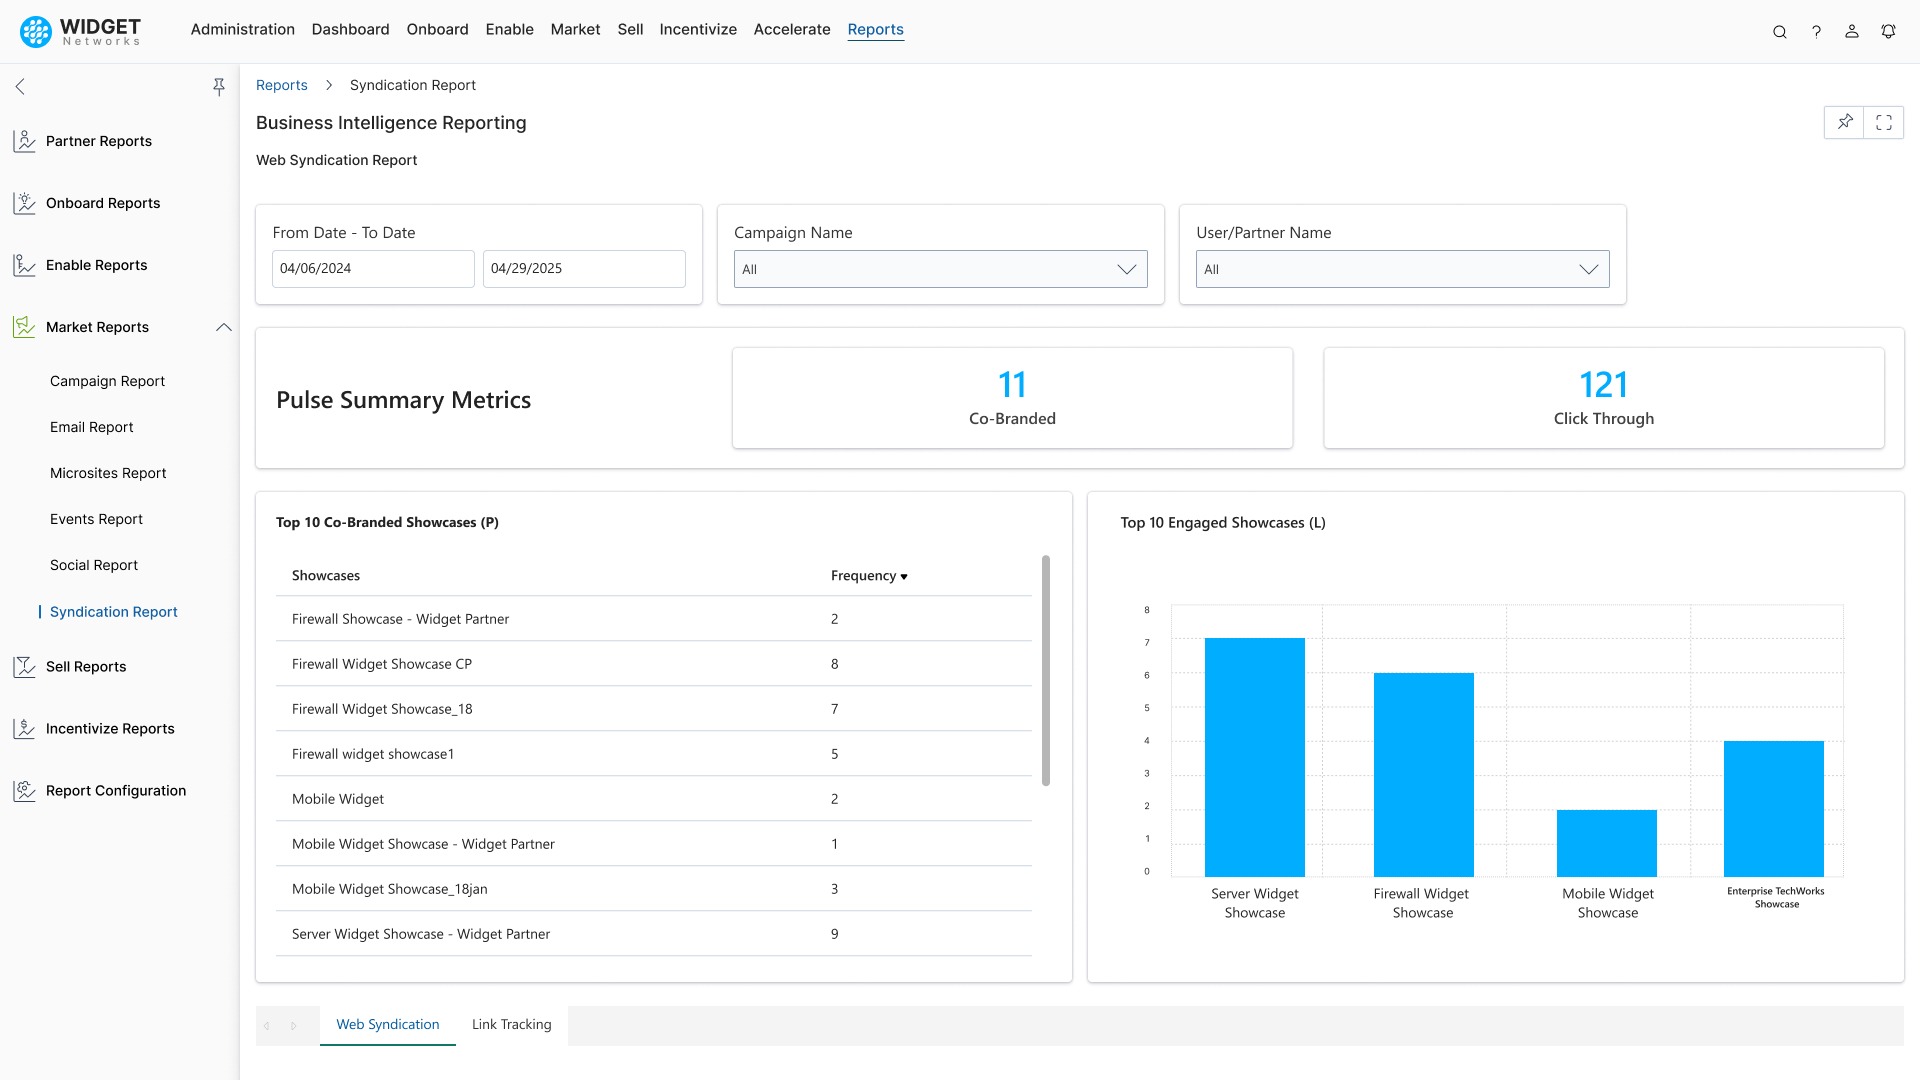Check notifications via the bell icon
Screen dimensions: 1920x1080
coord(1888,31)
